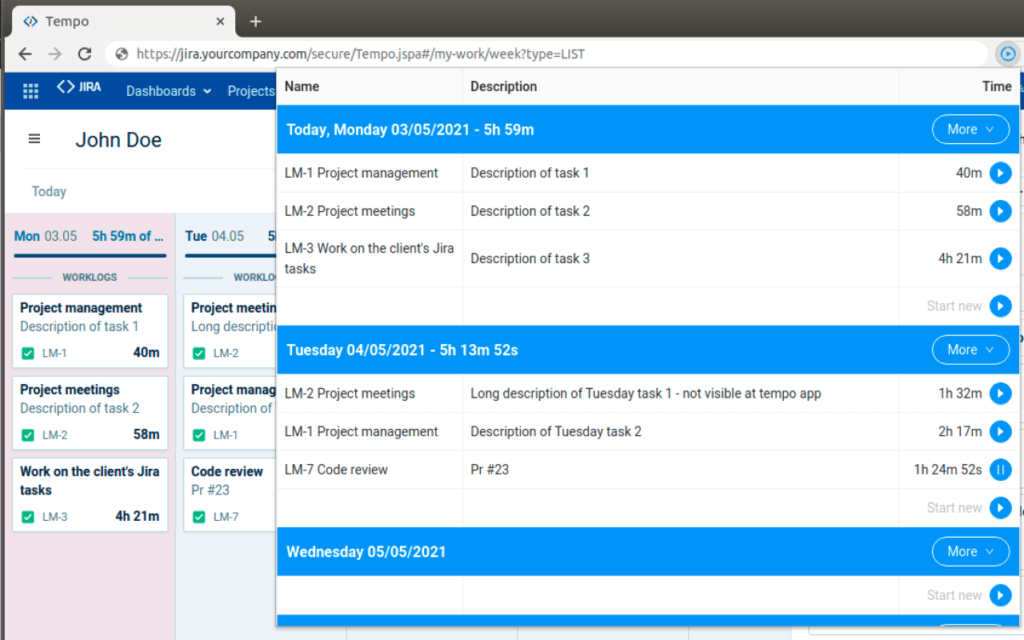Click the Today link under John Doe
Screen dimensions: 1024x640
[x=49, y=191]
